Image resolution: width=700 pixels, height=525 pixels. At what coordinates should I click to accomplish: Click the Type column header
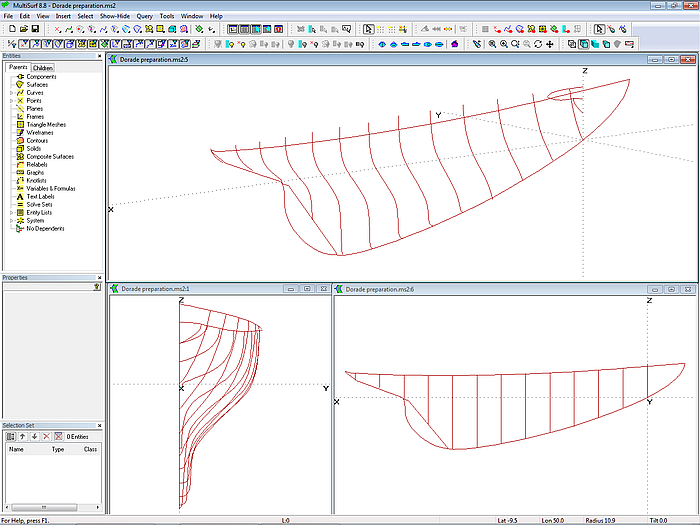click(x=58, y=450)
